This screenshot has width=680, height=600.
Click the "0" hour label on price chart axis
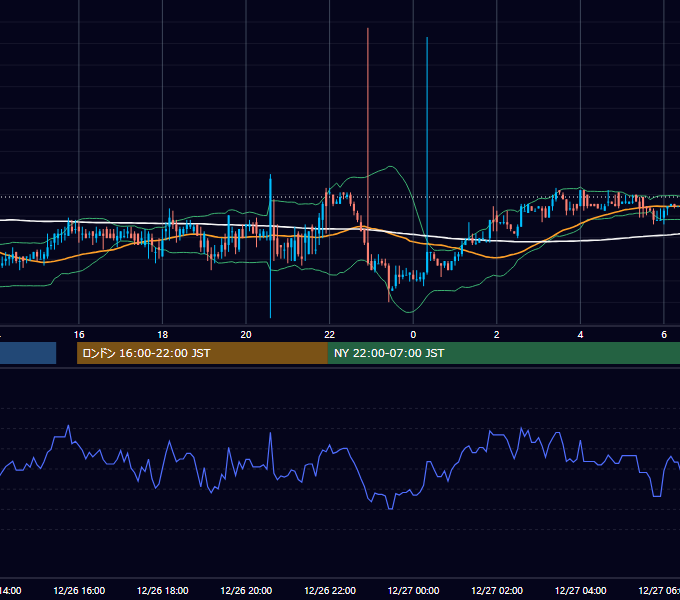click(413, 334)
